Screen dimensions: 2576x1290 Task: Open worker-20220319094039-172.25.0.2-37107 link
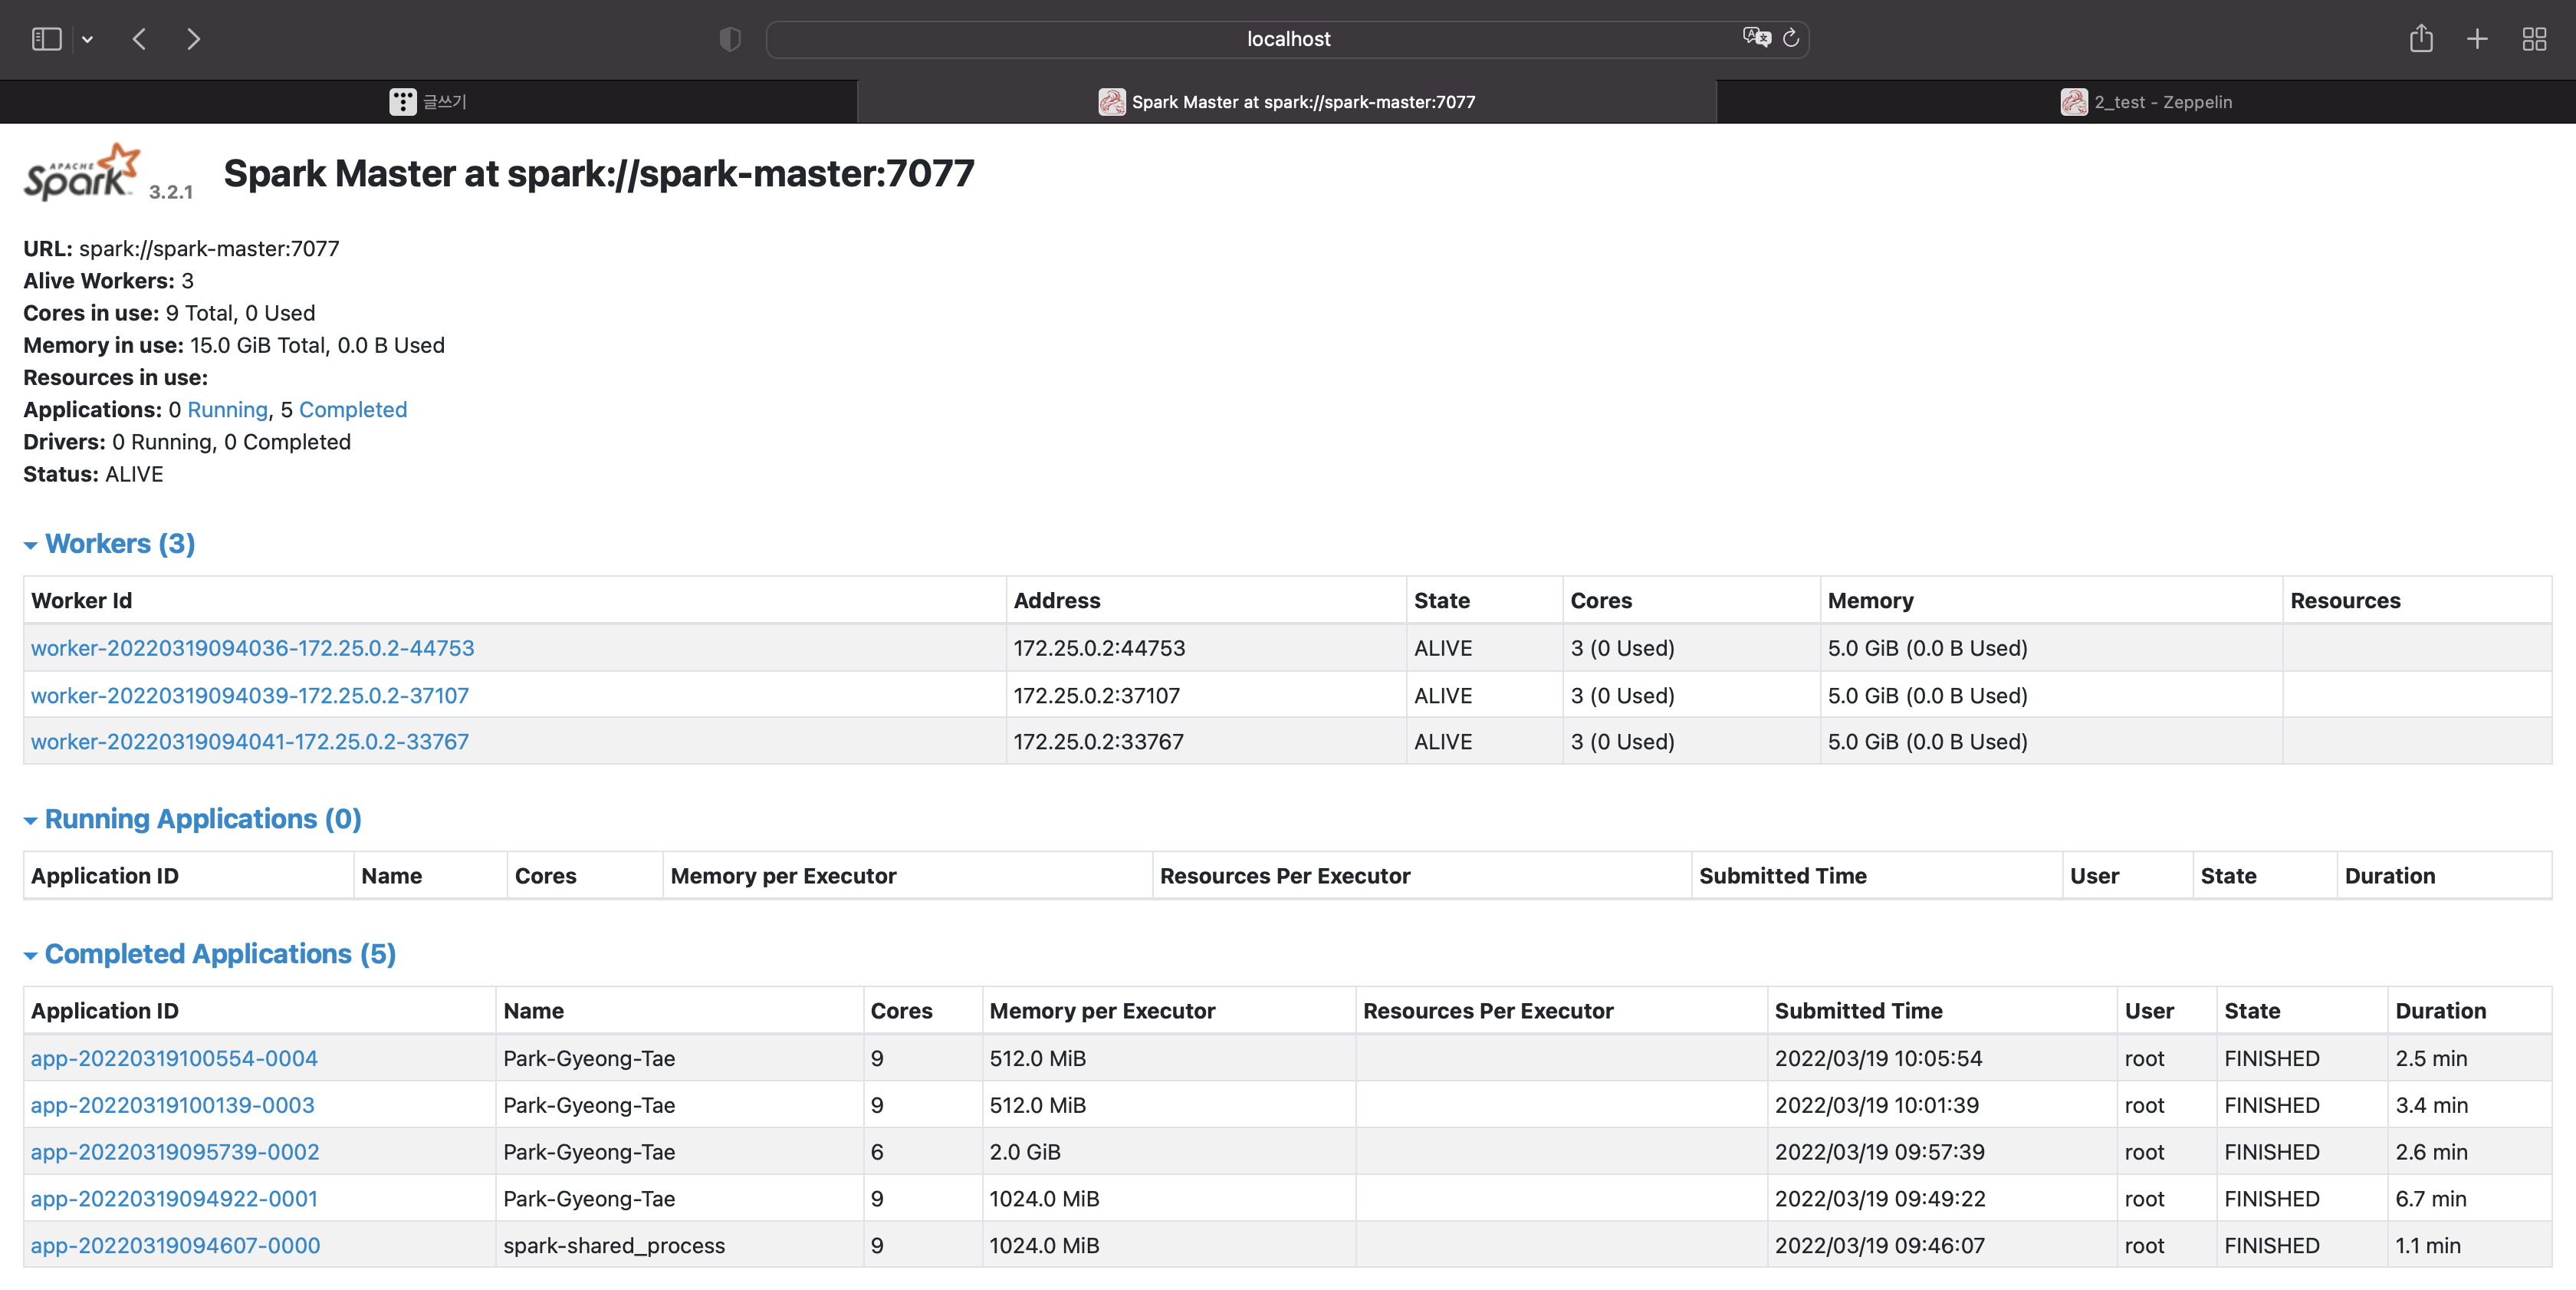tap(250, 695)
